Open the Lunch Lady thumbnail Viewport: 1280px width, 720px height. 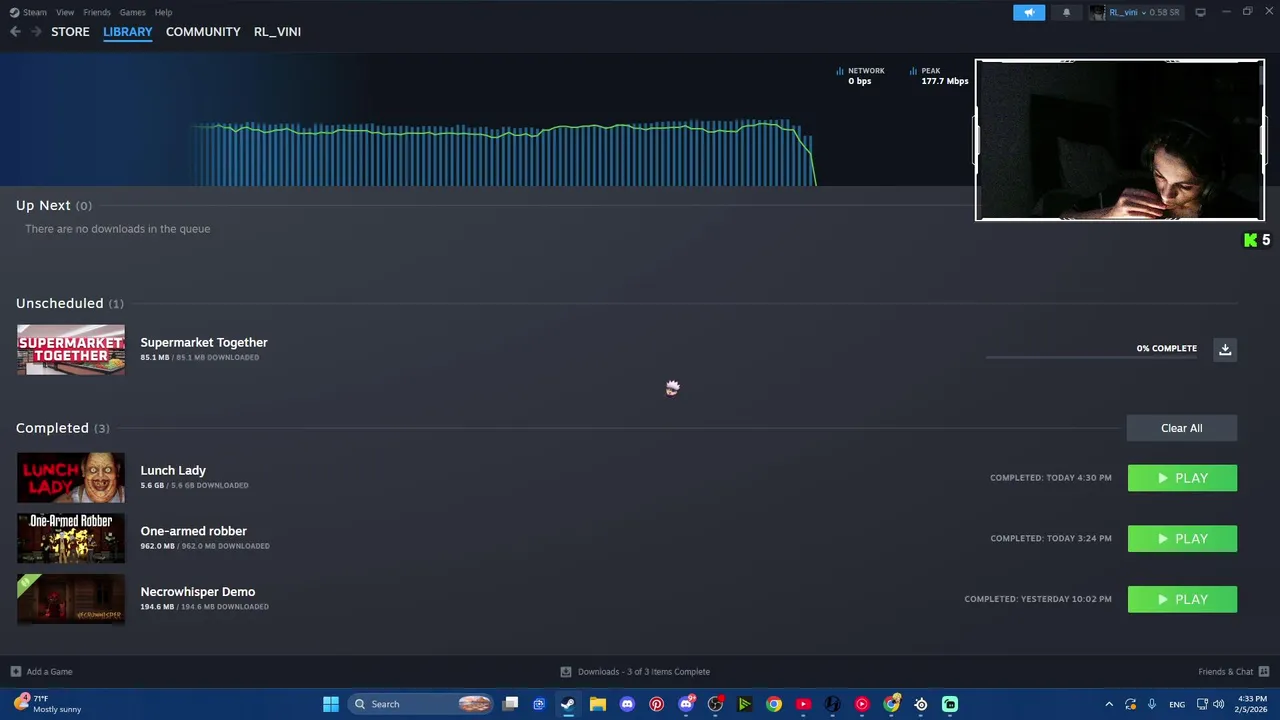(x=71, y=478)
